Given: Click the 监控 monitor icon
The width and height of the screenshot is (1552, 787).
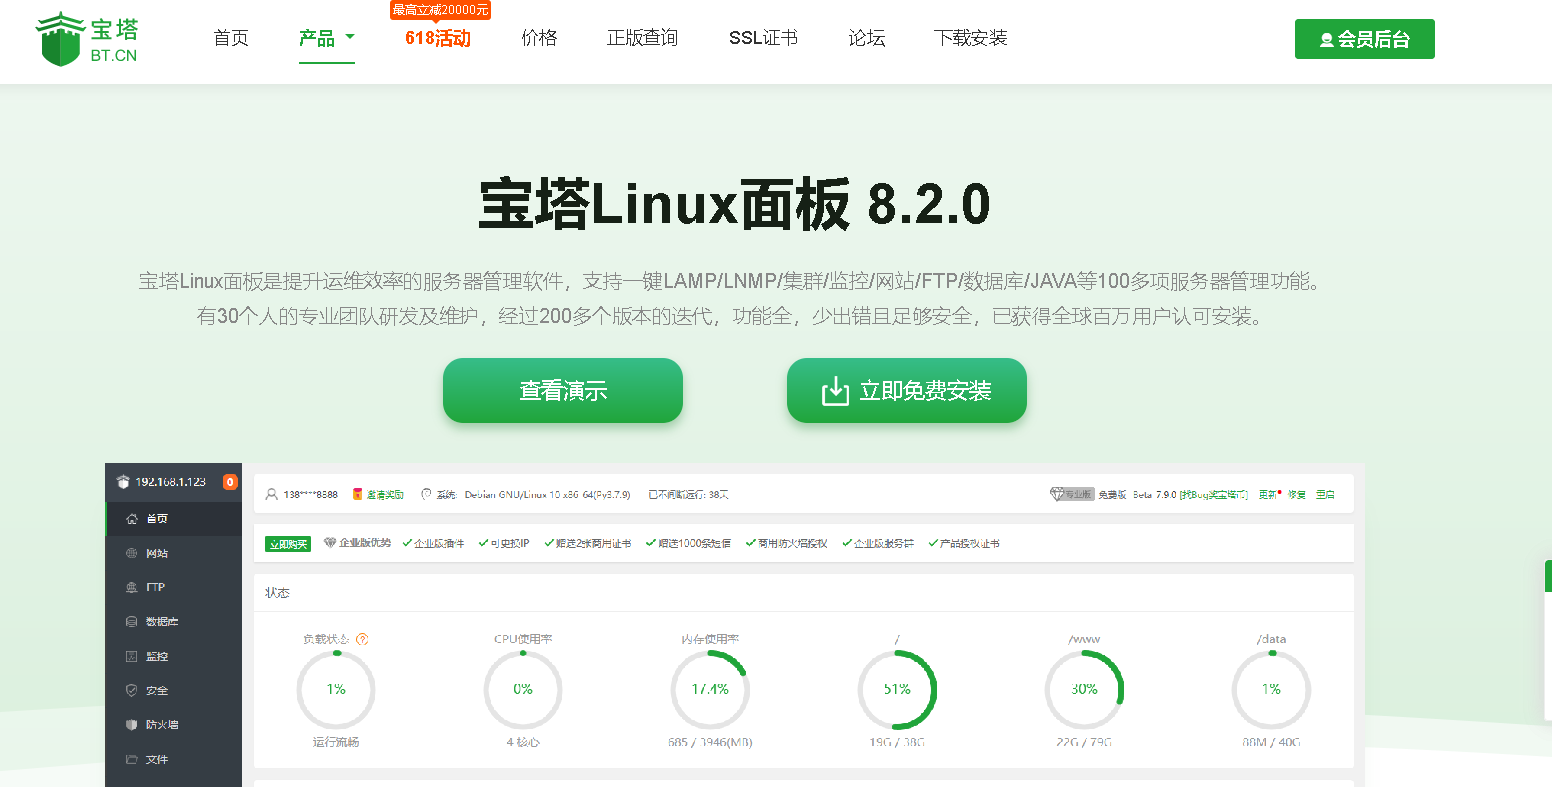Looking at the screenshot, I should tap(132, 656).
